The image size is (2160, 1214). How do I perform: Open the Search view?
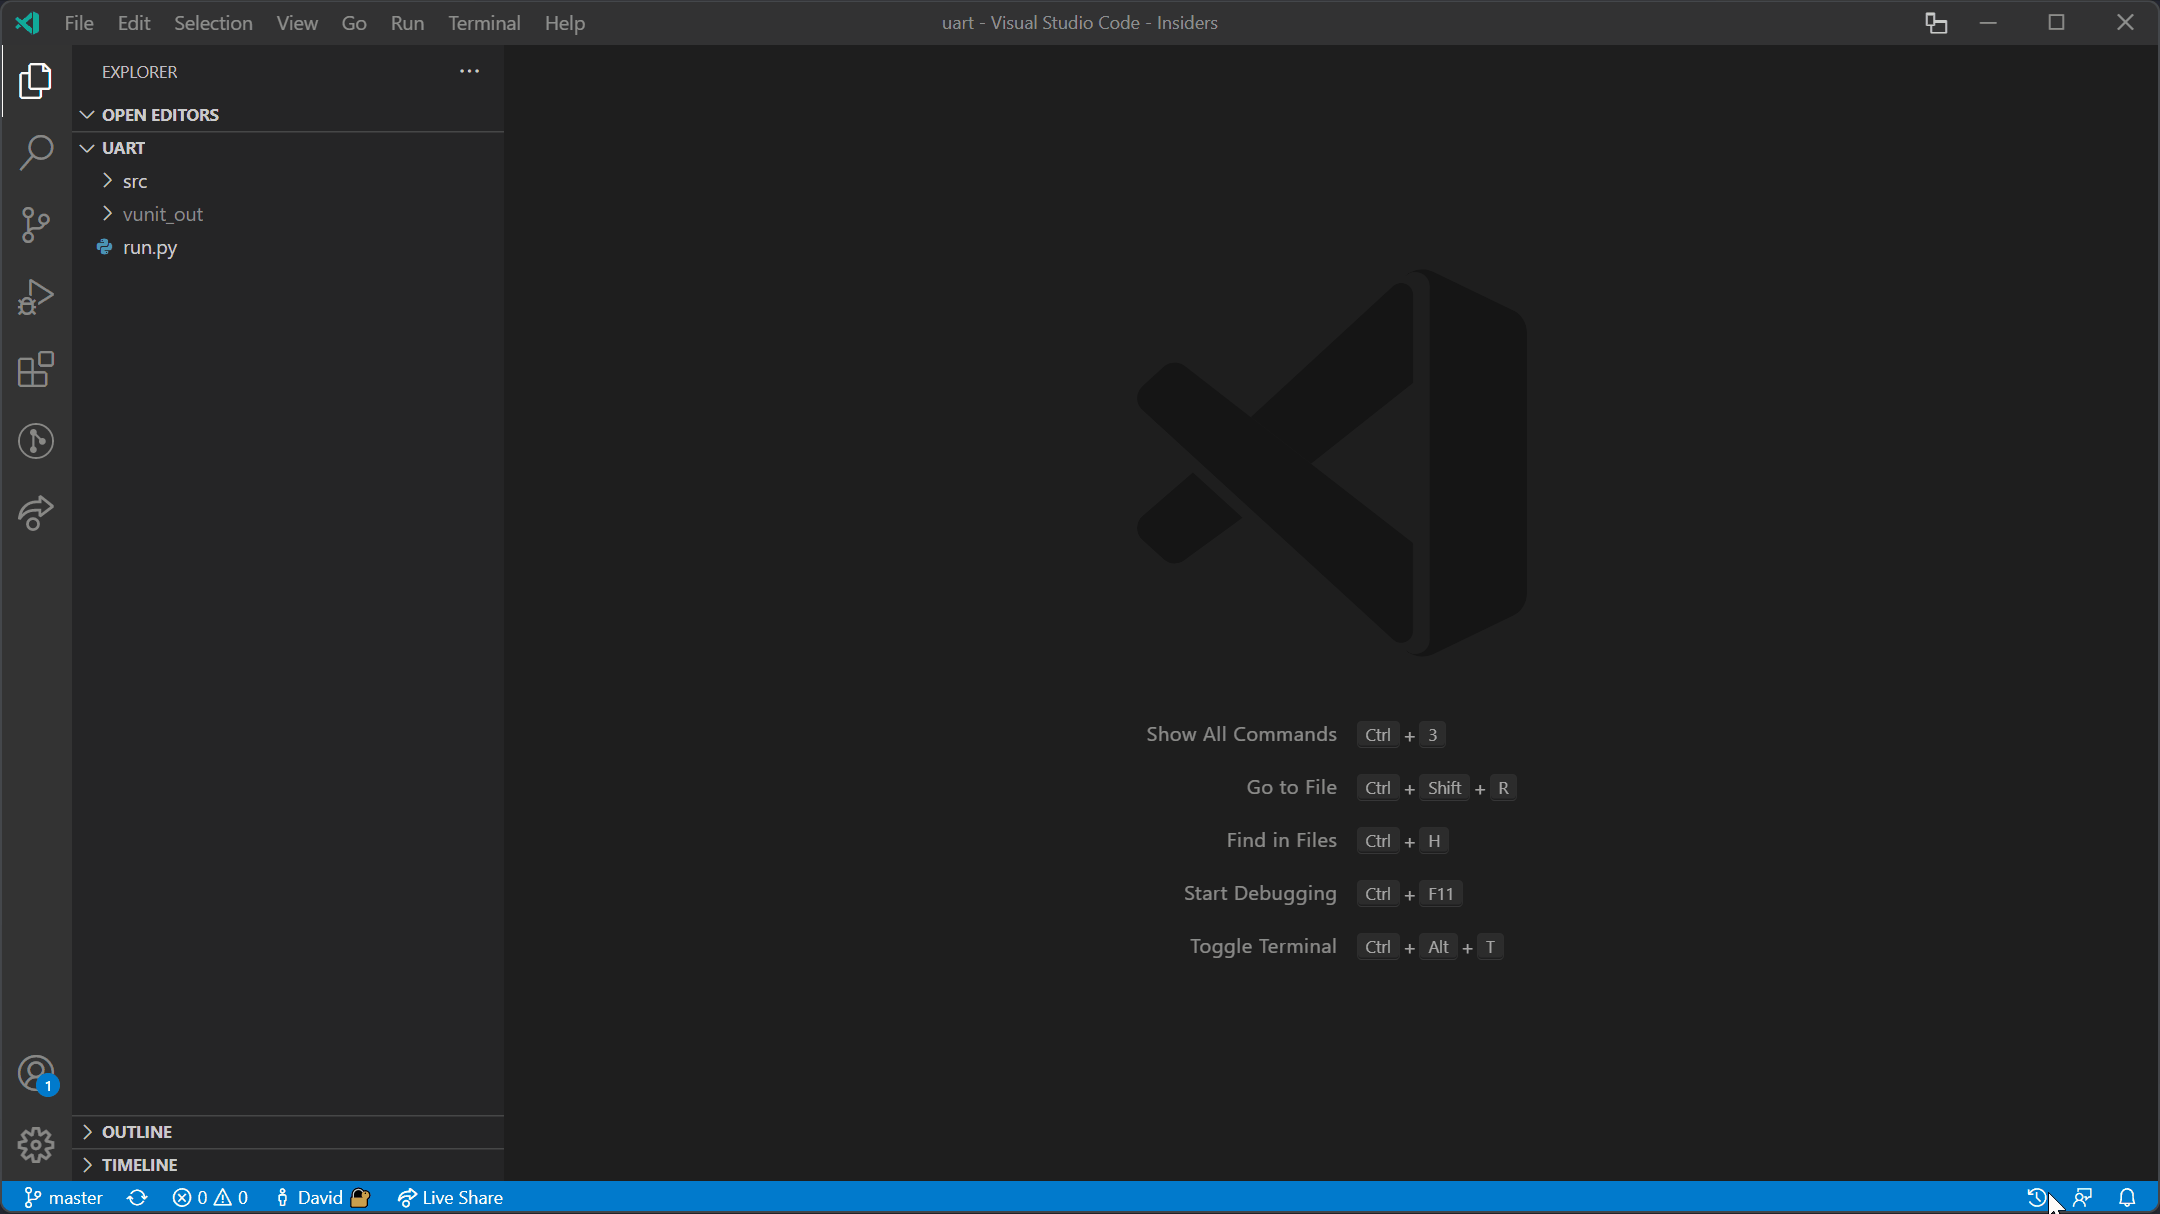point(36,153)
